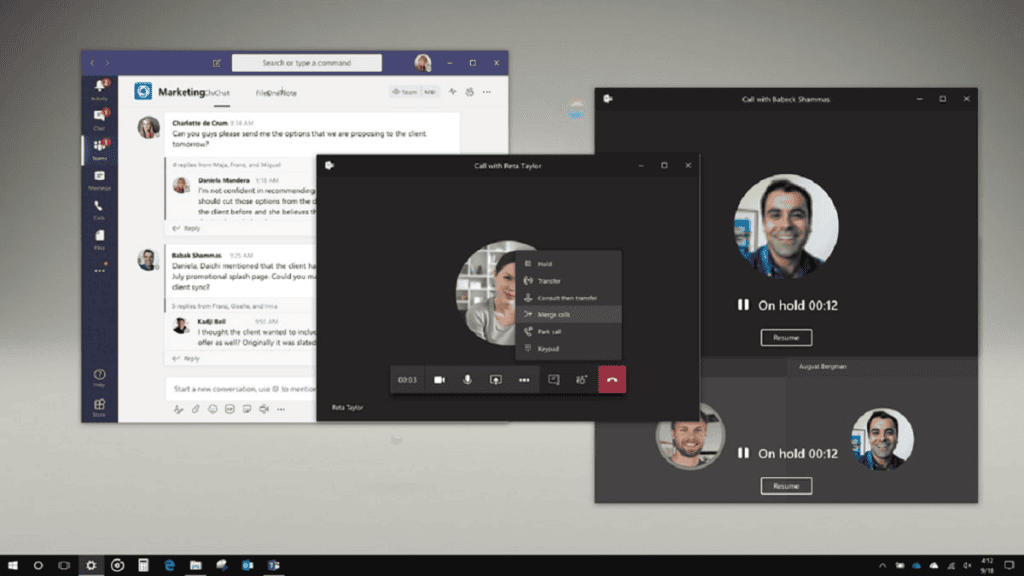
Task: Open more actions ellipsis in call toolbar
Action: point(524,380)
